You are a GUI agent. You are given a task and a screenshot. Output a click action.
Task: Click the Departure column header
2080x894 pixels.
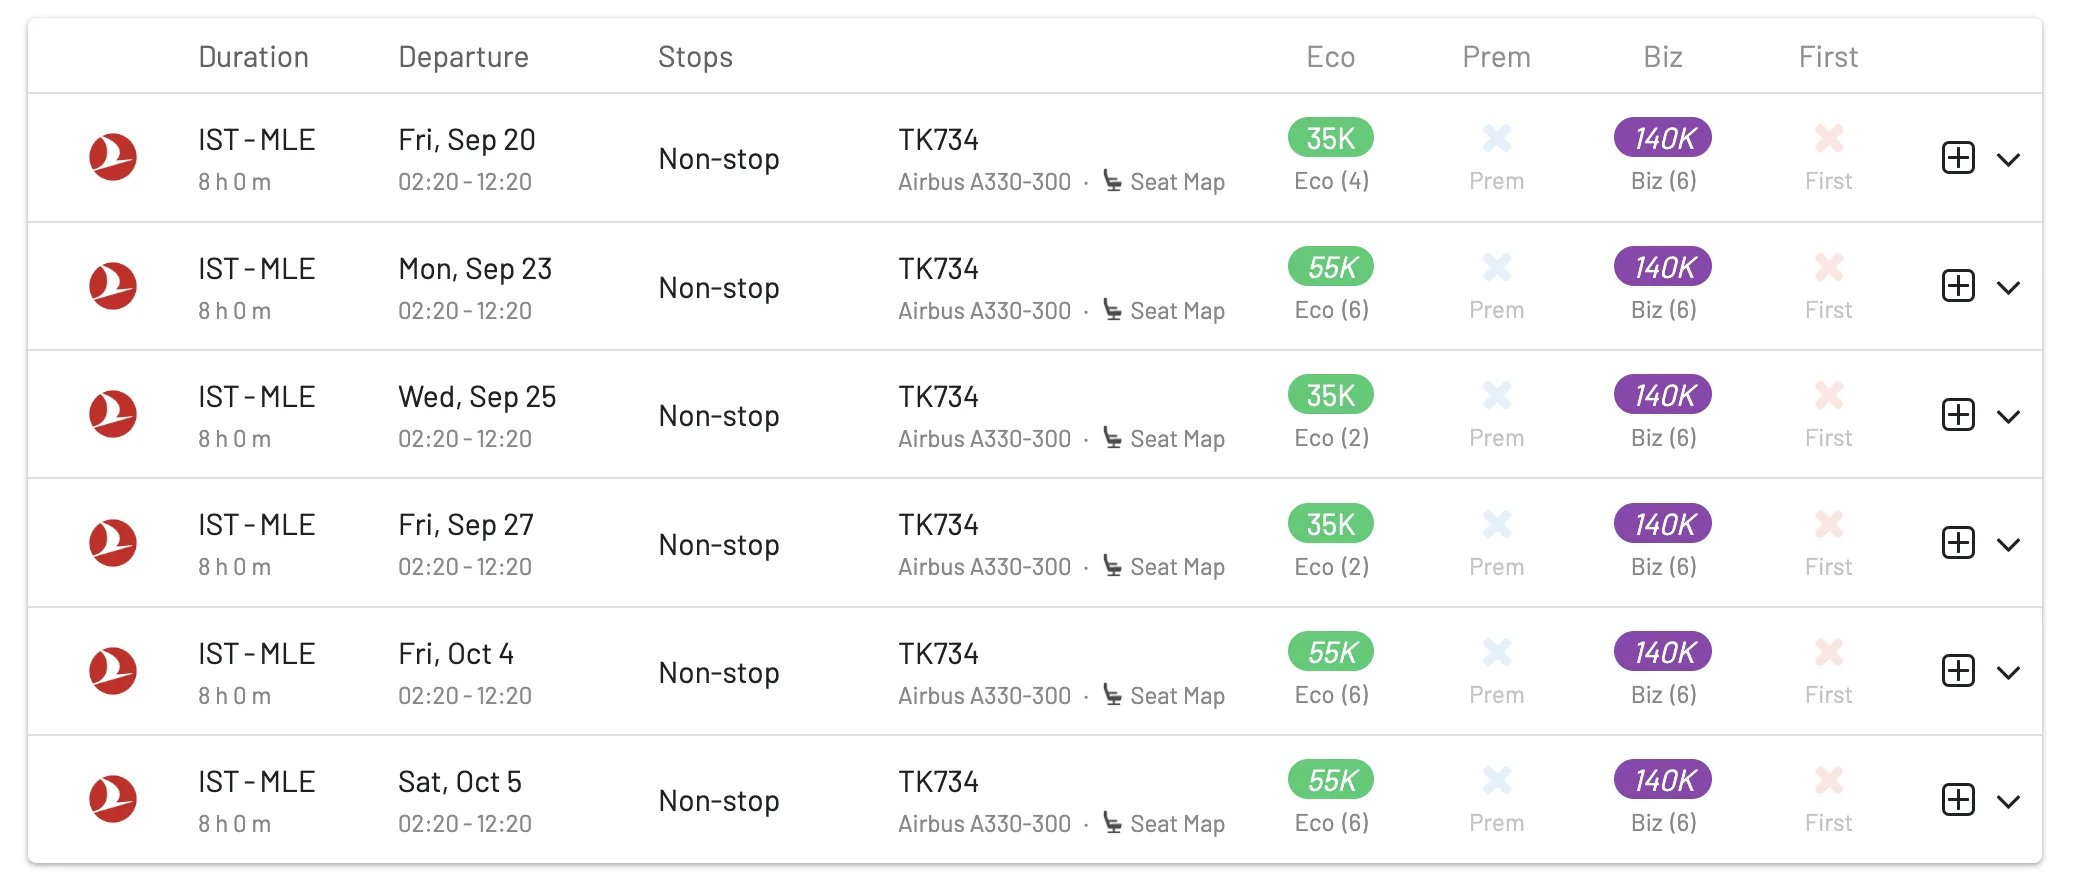[463, 57]
